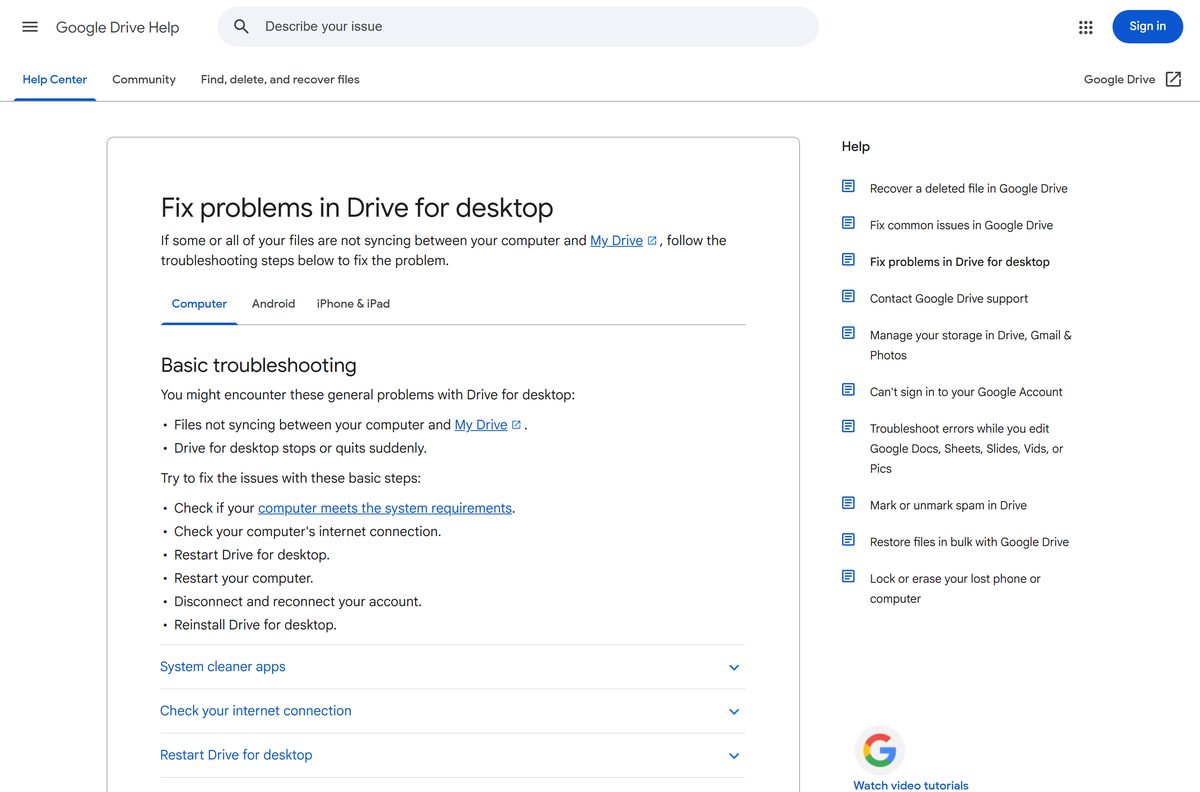Image resolution: width=1200 pixels, height=792 pixels.
Task: Click article icon beside Restore files in bulk
Action: click(x=848, y=540)
